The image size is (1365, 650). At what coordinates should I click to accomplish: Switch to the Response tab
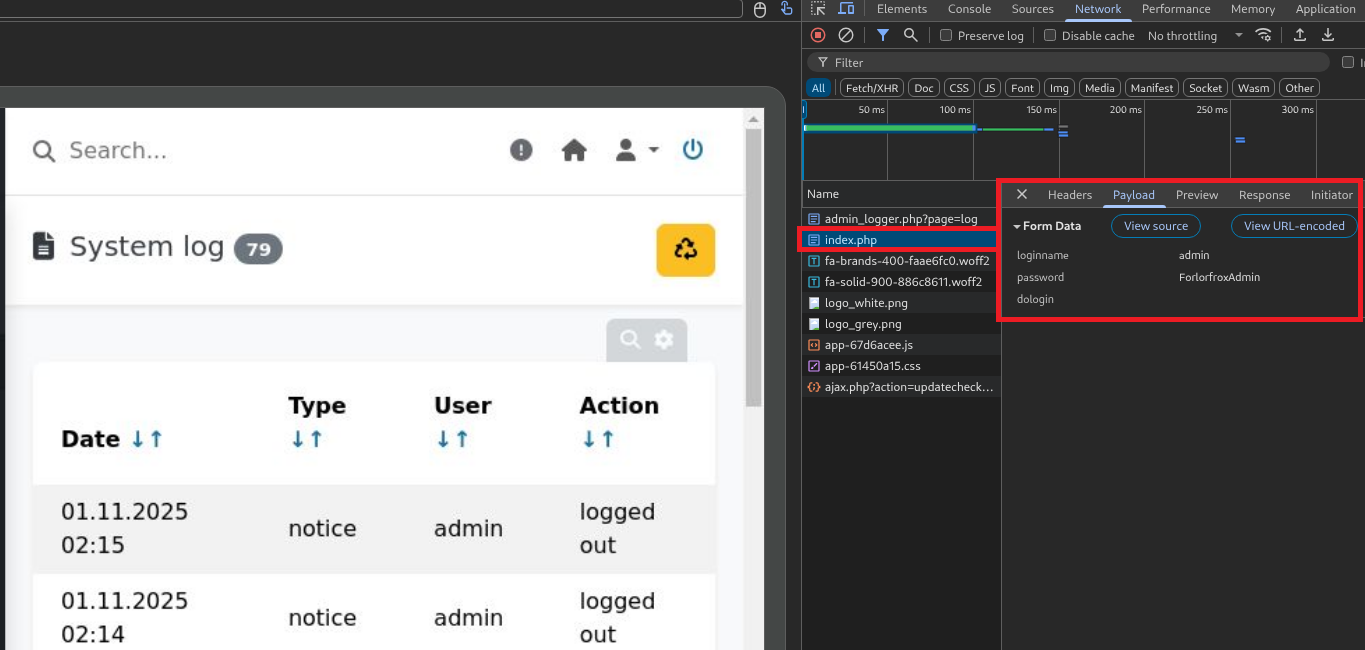tap(1264, 195)
